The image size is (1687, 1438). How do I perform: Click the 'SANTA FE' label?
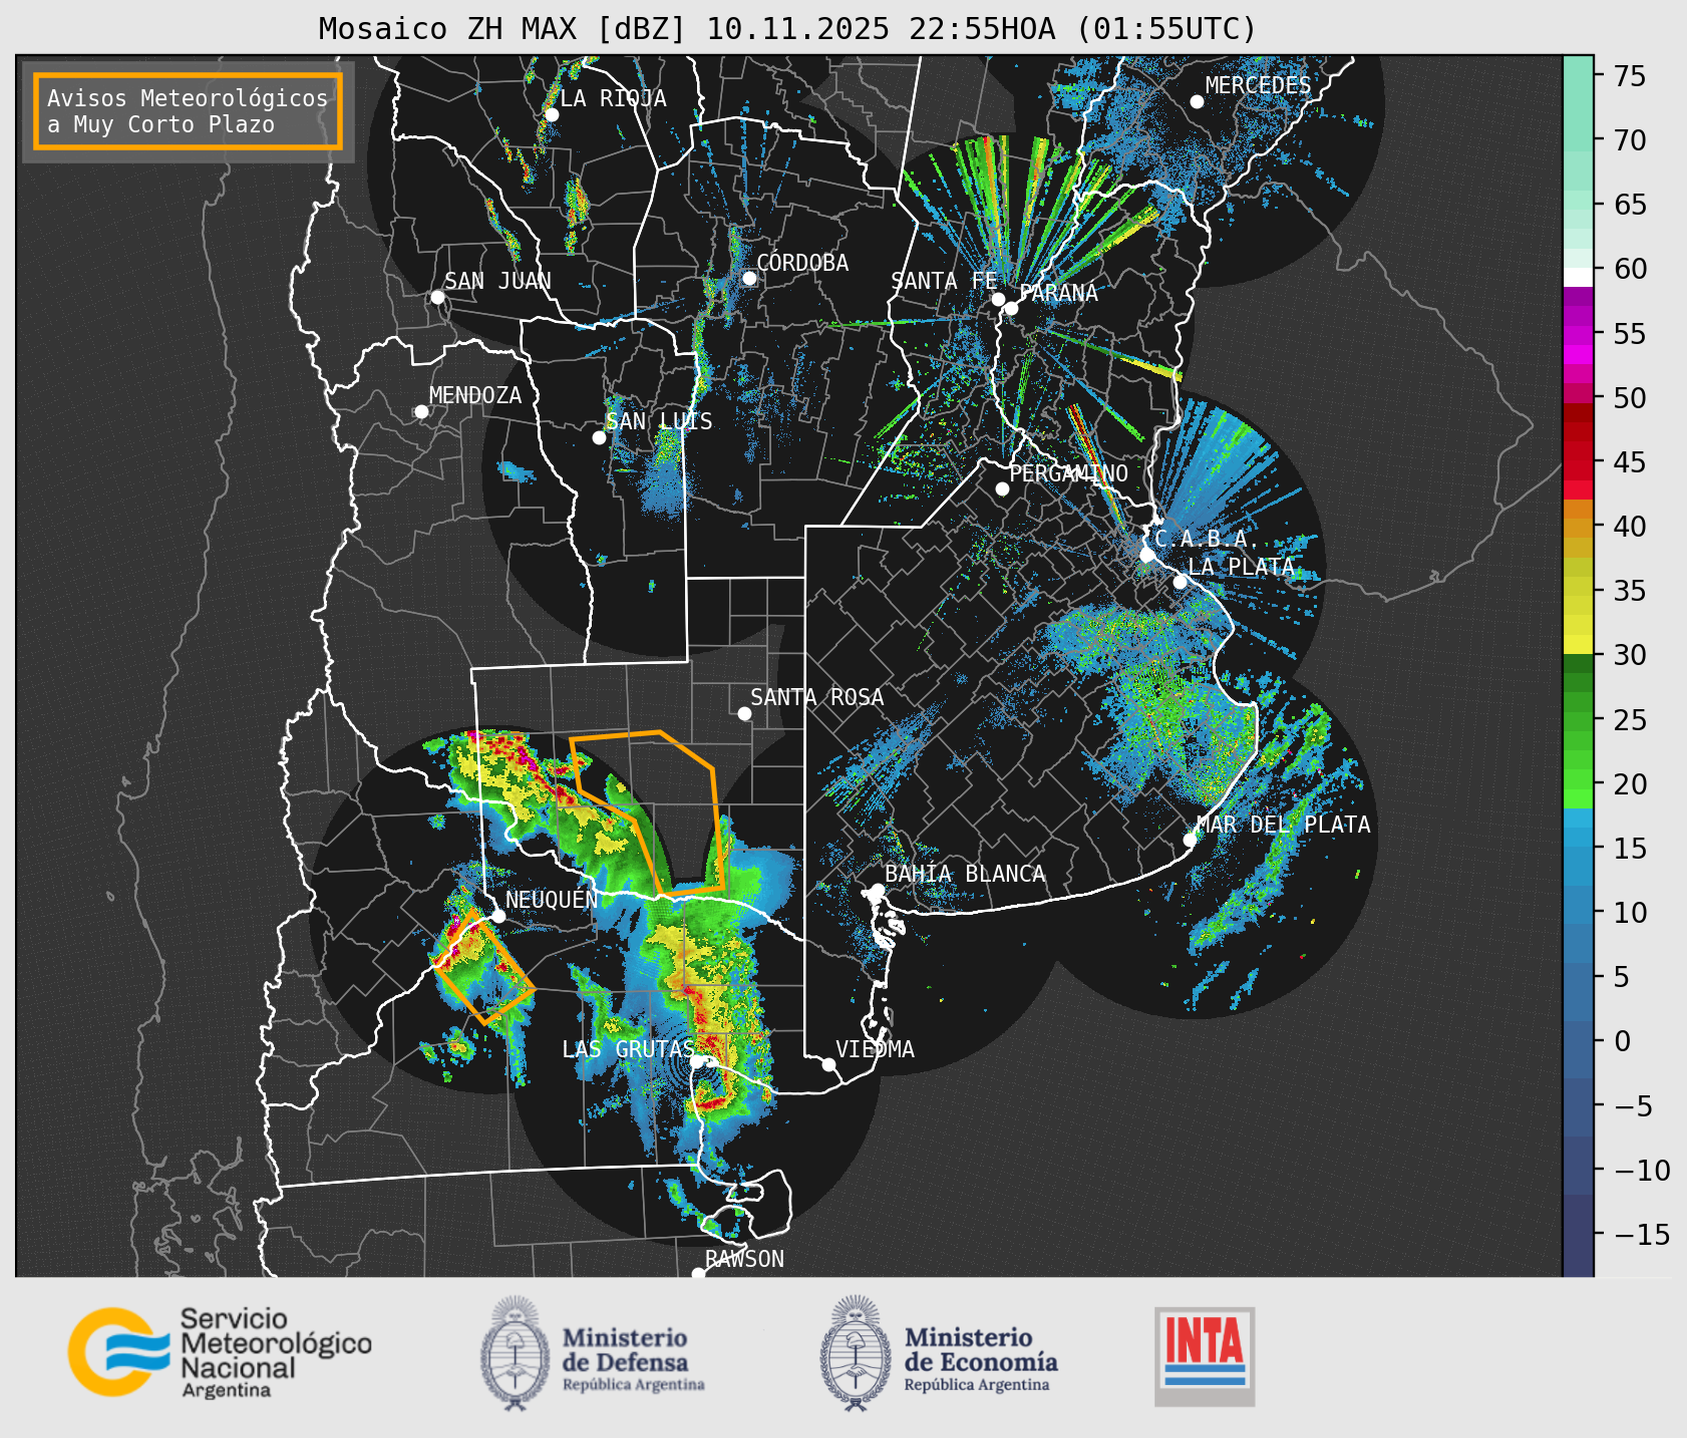pyautogui.click(x=944, y=281)
